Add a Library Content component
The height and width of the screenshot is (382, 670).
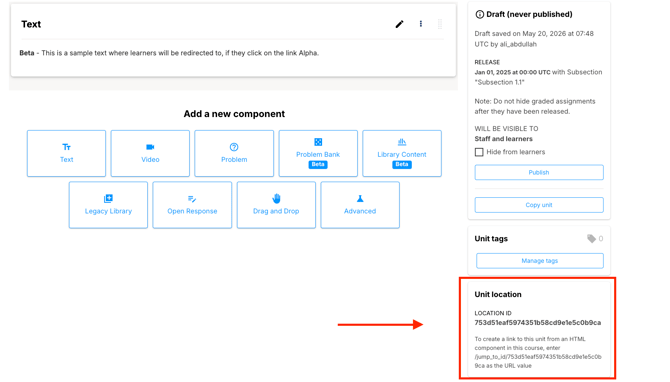[402, 153]
